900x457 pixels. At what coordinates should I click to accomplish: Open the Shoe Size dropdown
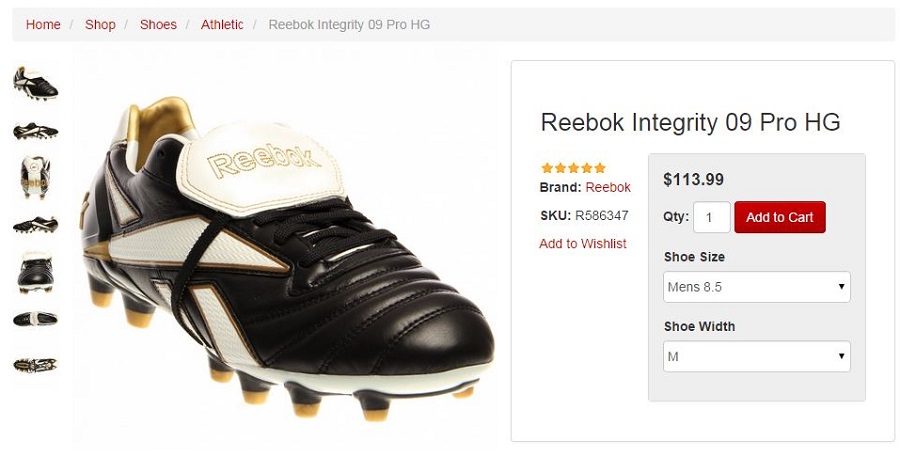pyautogui.click(x=757, y=287)
